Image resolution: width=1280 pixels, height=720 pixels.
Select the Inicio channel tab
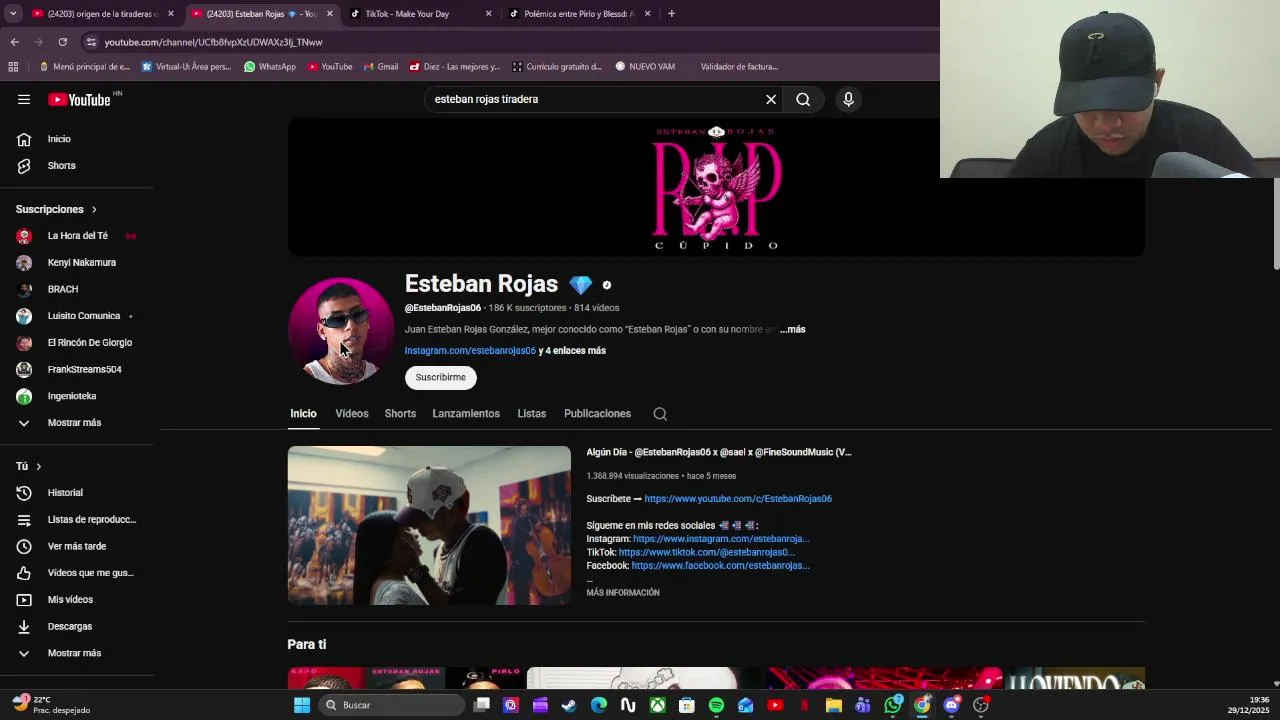click(303, 414)
